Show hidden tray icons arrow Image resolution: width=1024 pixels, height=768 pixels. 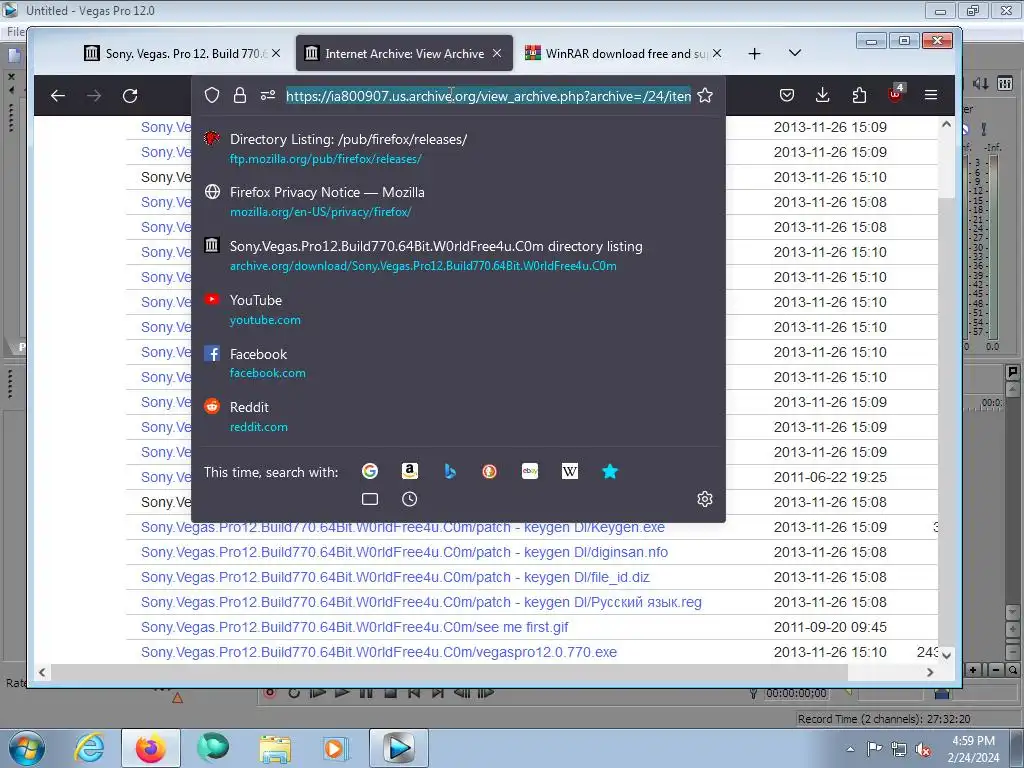click(850, 749)
